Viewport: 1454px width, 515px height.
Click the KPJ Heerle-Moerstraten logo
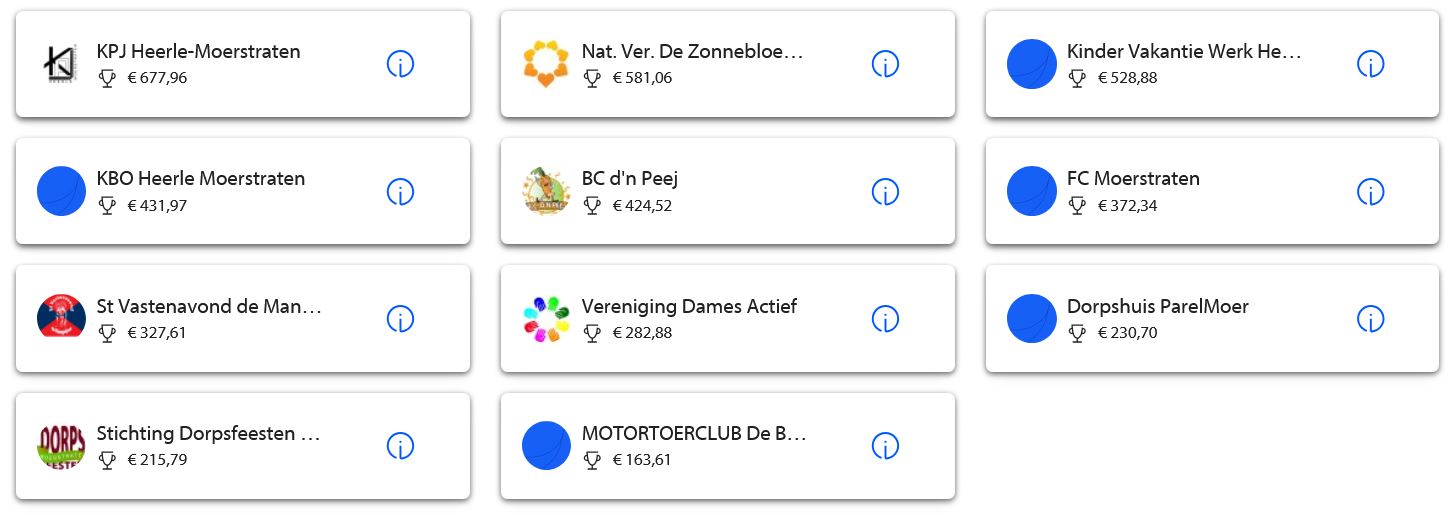click(x=61, y=64)
